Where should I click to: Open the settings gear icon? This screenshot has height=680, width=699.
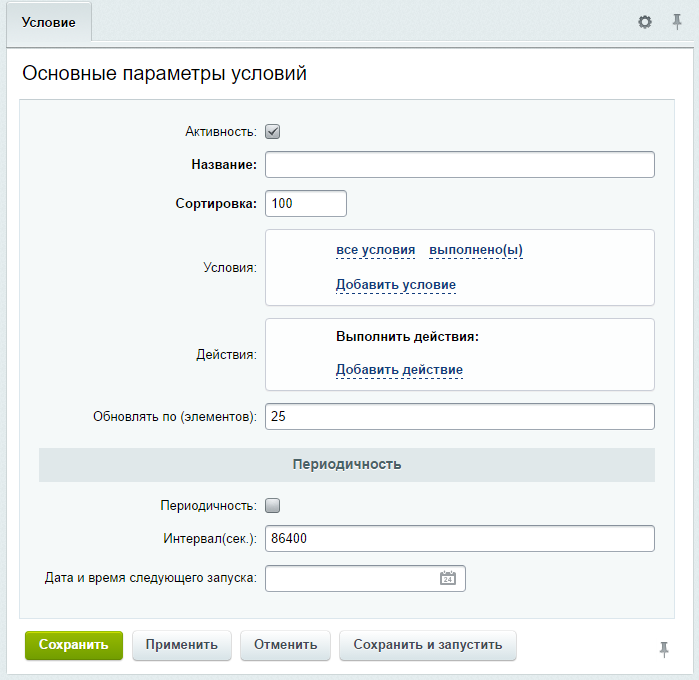tap(645, 21)
